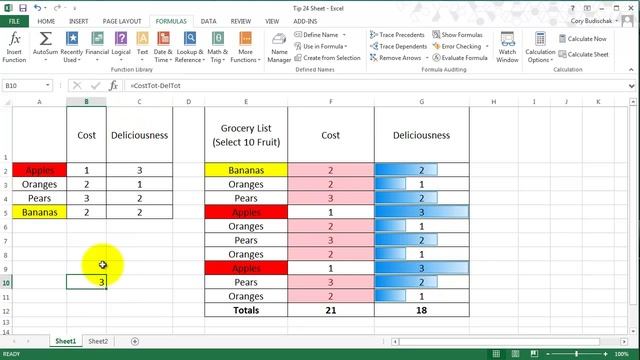Add a new sheet with the plus icon
640x360 pixels.
click(135, 341)
